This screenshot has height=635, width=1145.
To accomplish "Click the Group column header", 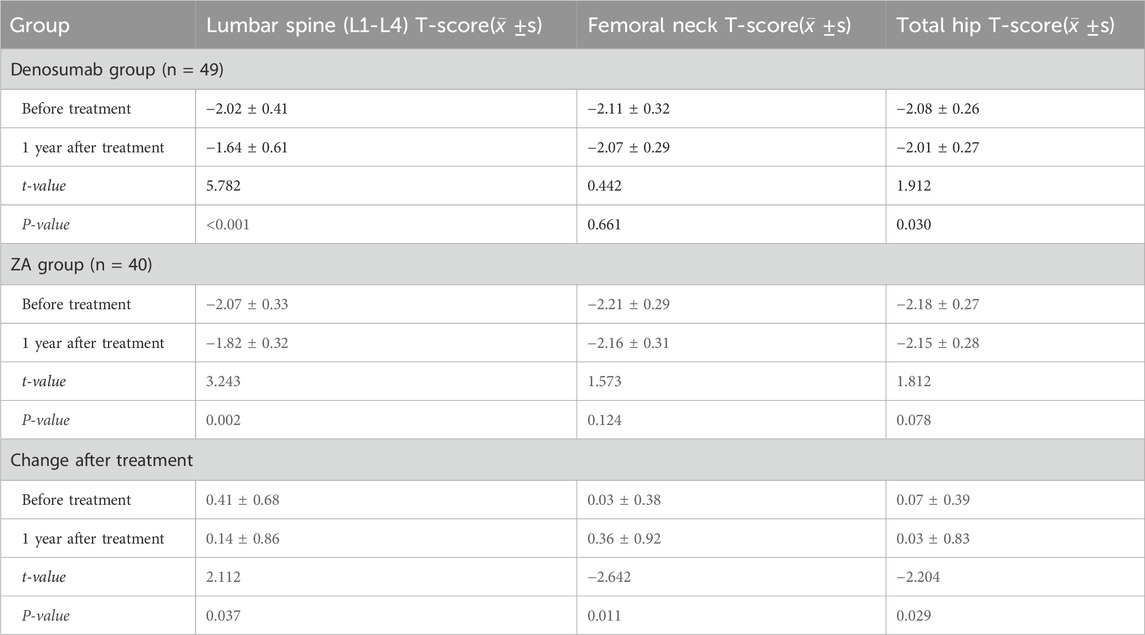I will [42, 25].
